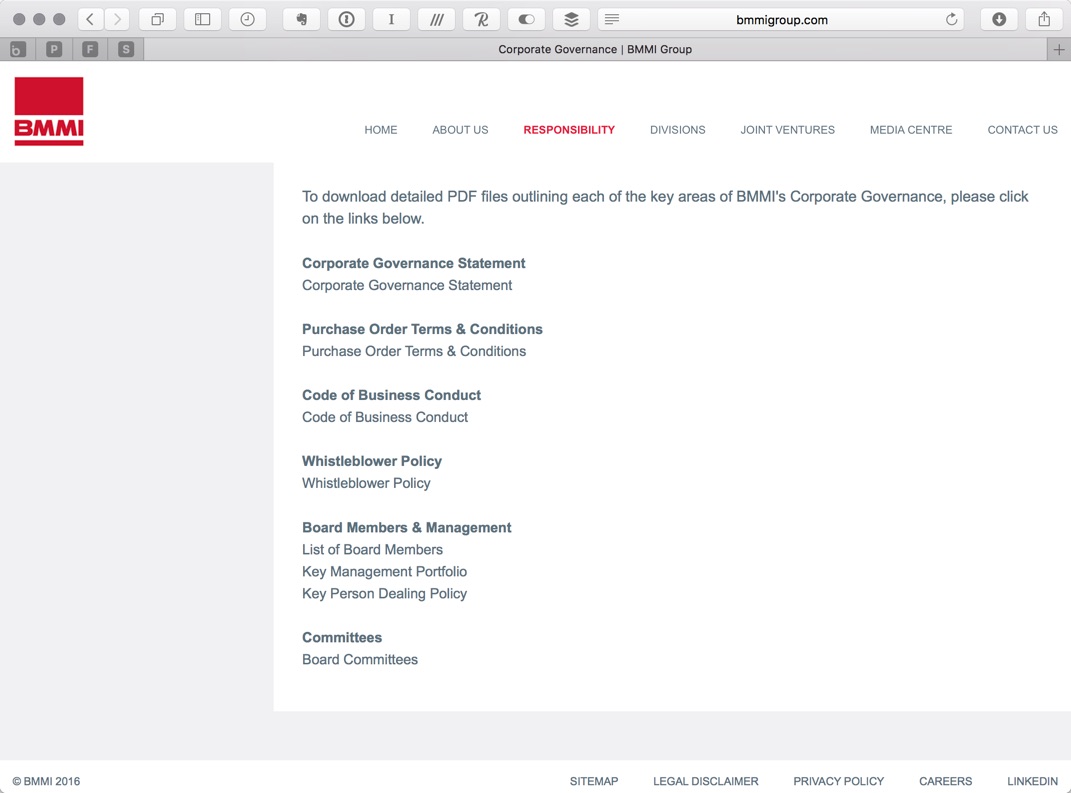Download the non-bold Corporate Governance Statement link
Image resolution: width=1071 pixels, height=793 pixels.
point(407,286)
